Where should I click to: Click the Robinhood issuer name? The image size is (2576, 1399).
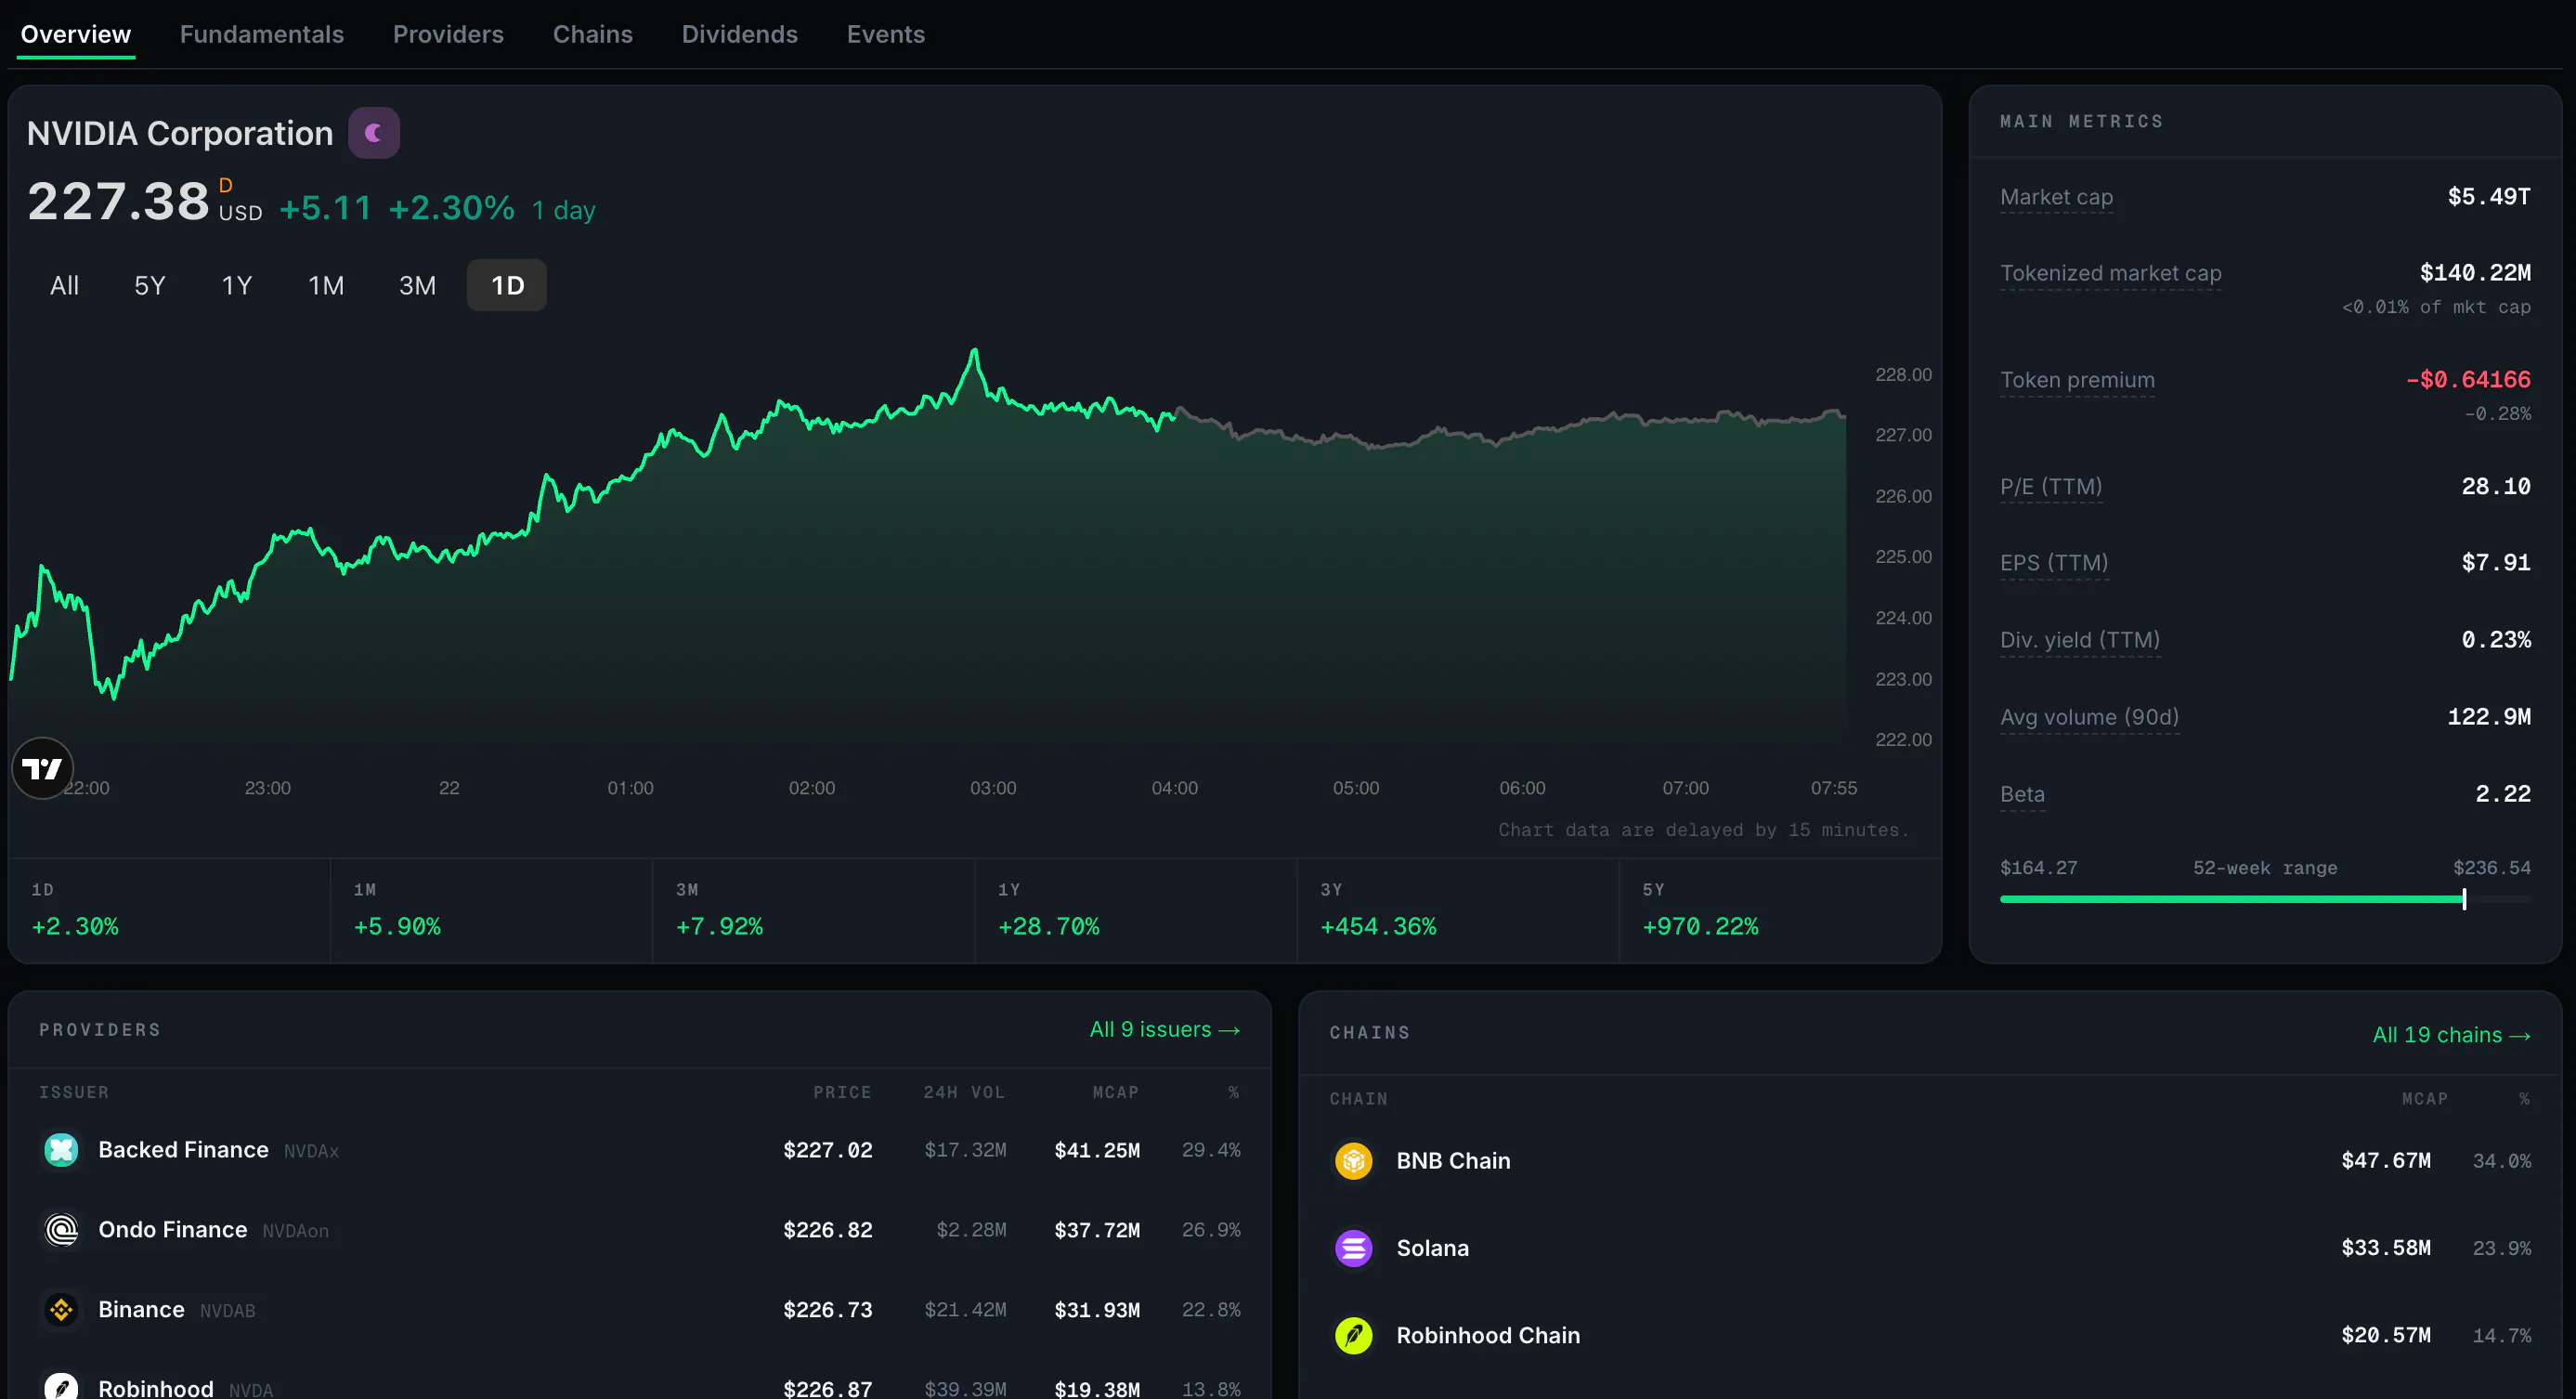coord(156,1389)
